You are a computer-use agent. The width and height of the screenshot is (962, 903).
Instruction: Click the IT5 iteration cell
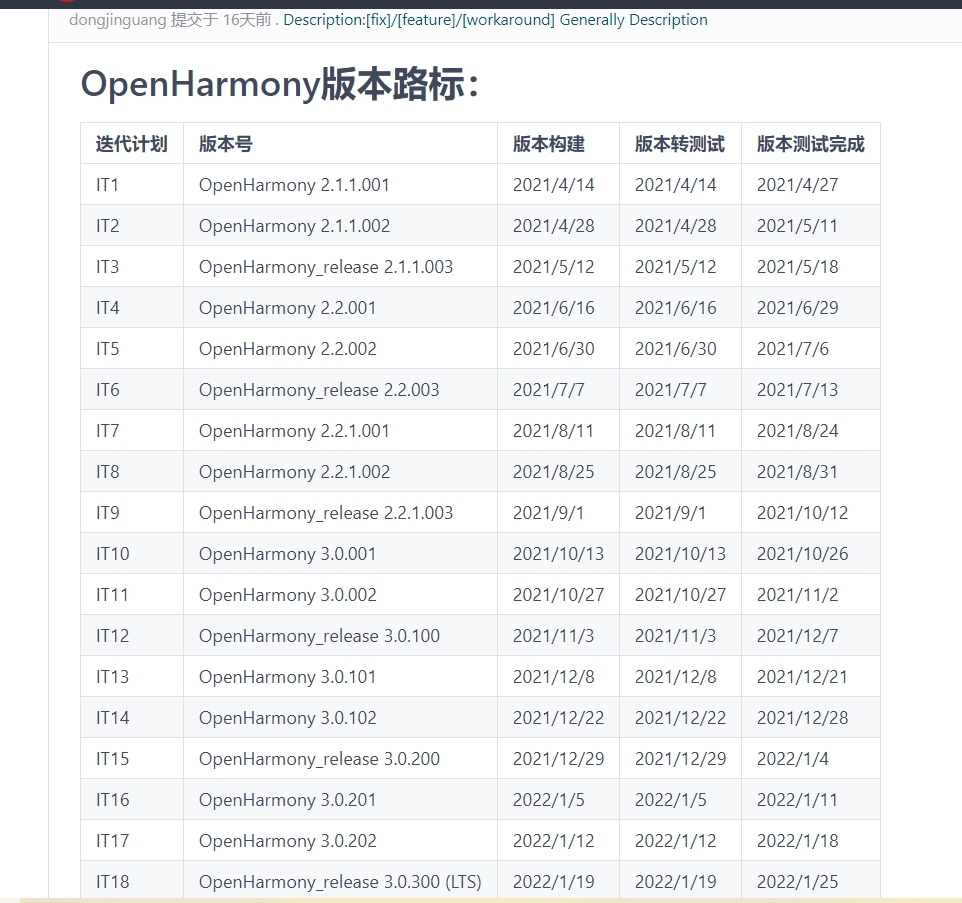108,349
